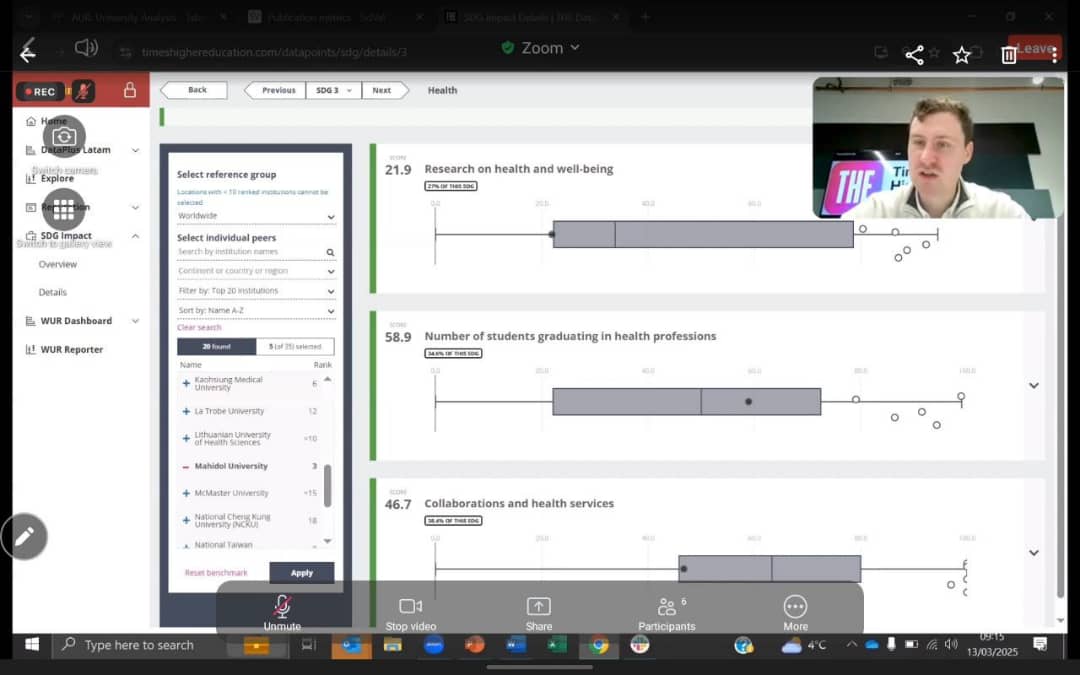Click Share in Zoom toolbar
1080x675 pixels.
[x=539, y=612]
